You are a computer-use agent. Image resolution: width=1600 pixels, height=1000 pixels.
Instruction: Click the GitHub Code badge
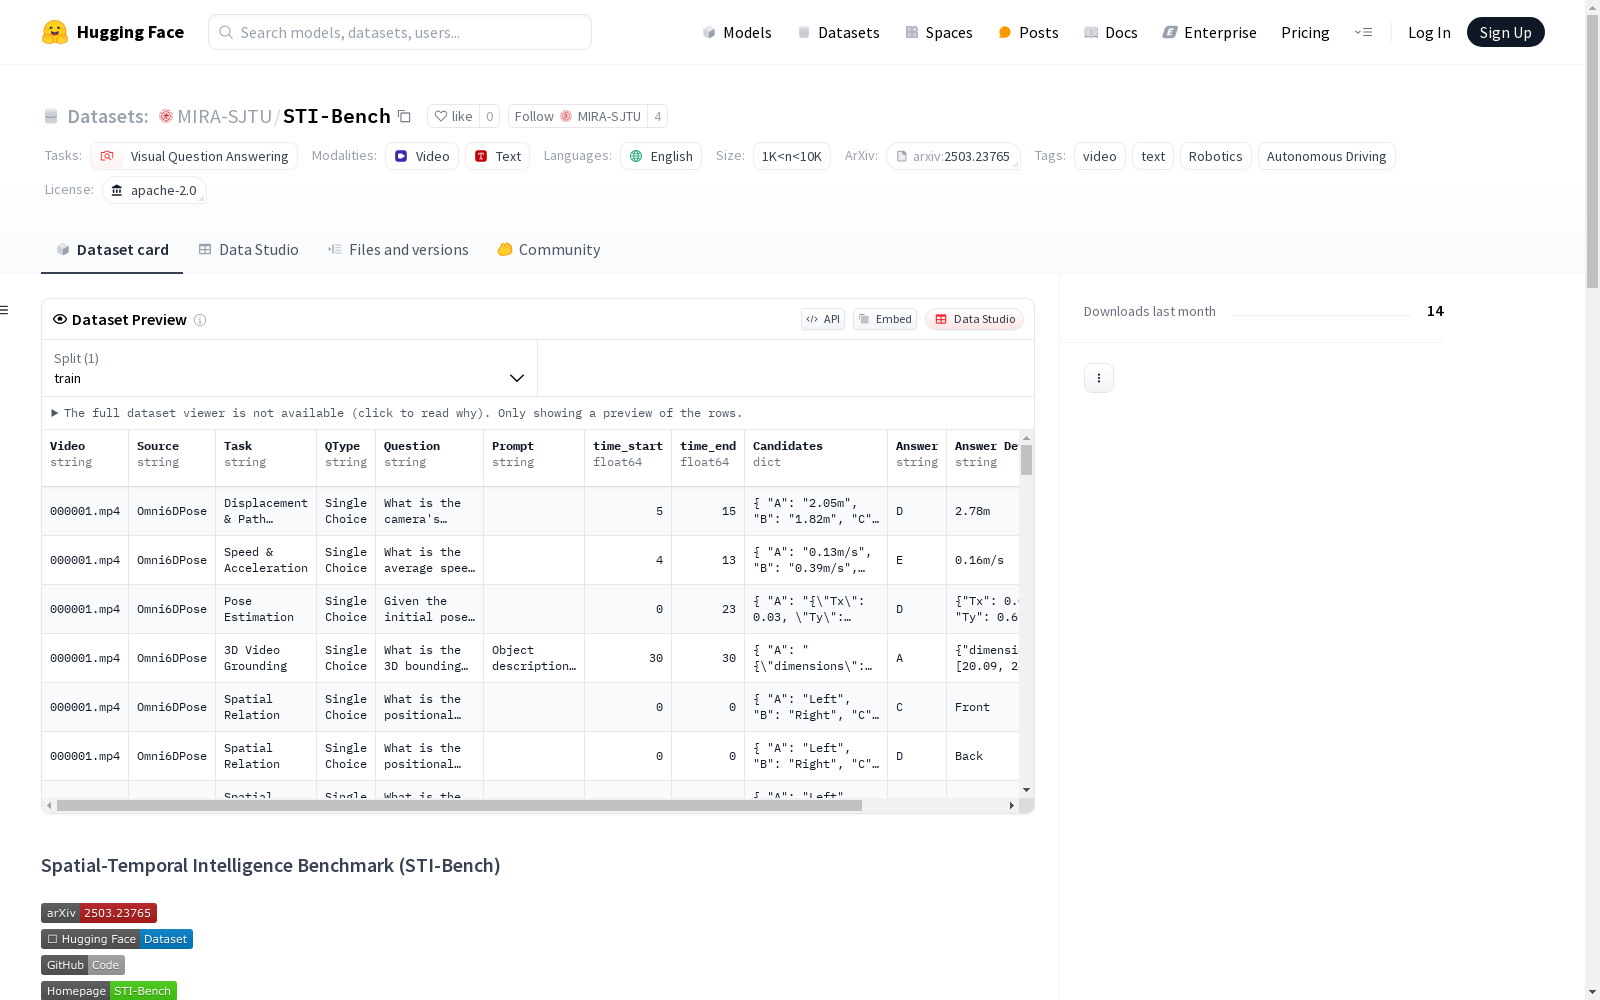(83, 965)
